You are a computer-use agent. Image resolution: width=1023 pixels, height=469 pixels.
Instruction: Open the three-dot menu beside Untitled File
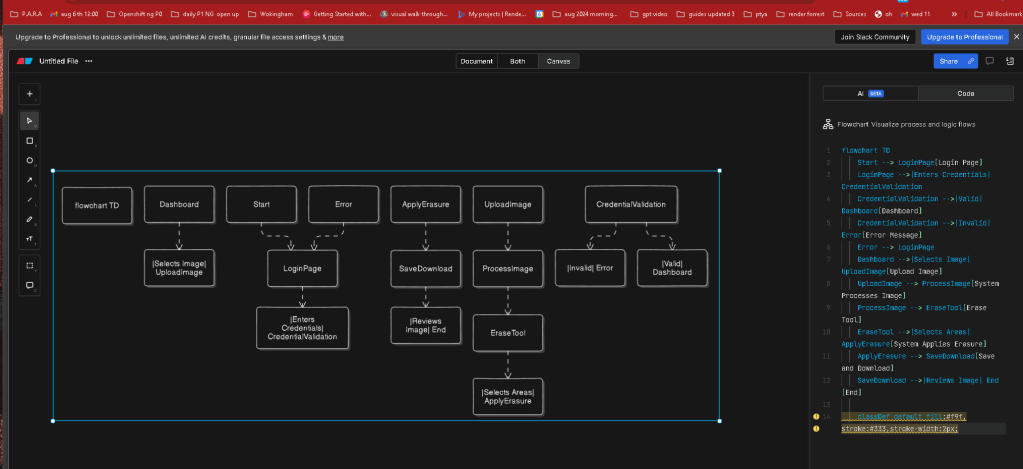(89, 61)
